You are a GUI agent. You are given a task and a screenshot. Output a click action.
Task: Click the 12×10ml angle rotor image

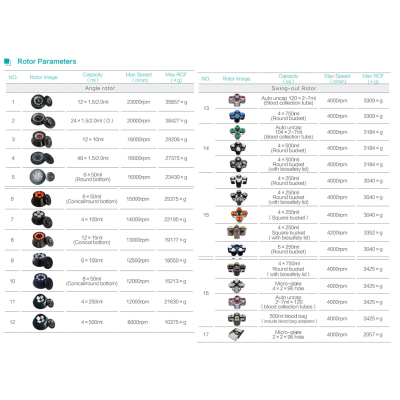tap(42, 139)
